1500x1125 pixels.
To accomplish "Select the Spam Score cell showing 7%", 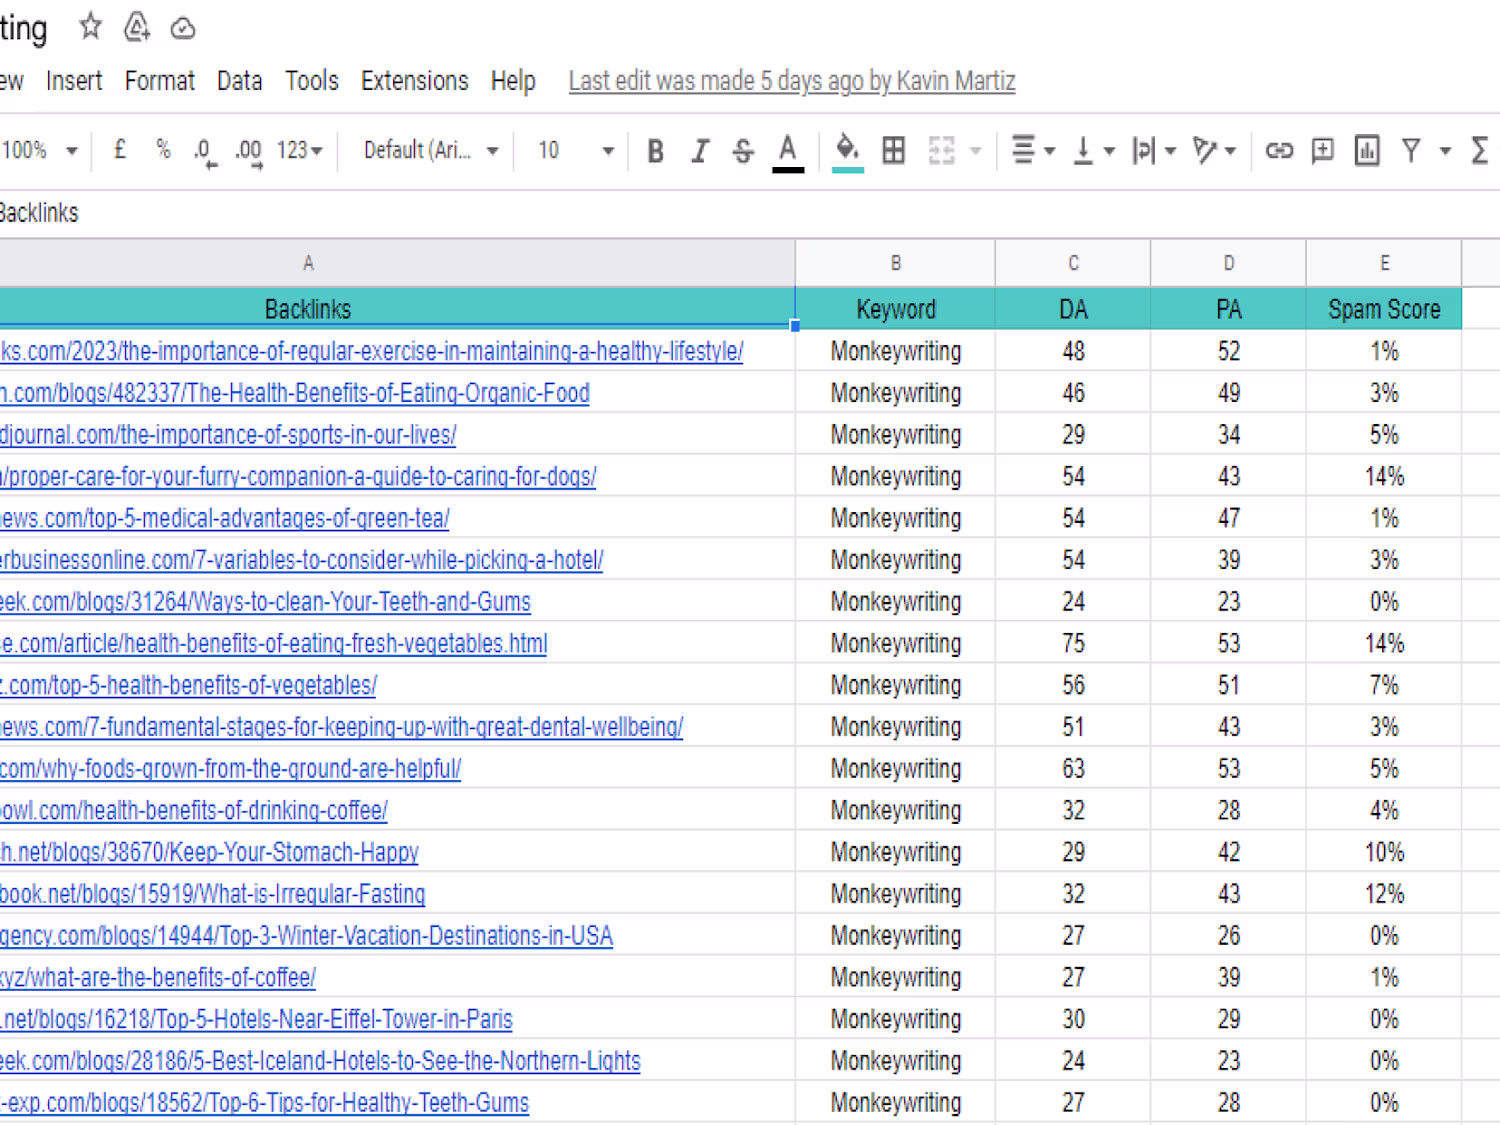I will click(x=1384, y=685).
